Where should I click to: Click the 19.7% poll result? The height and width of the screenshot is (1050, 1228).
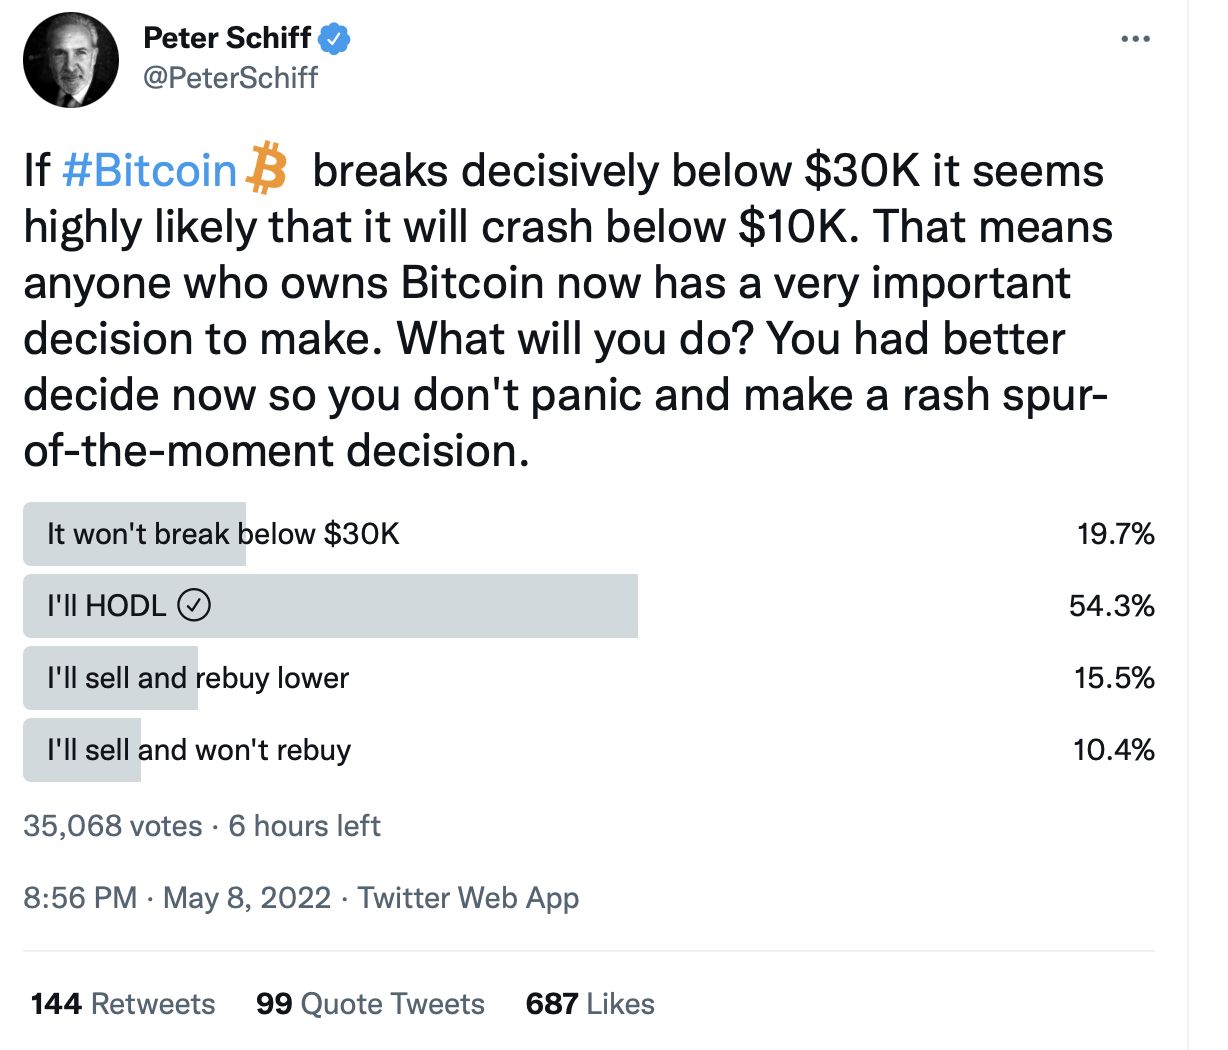(1115, 534)
